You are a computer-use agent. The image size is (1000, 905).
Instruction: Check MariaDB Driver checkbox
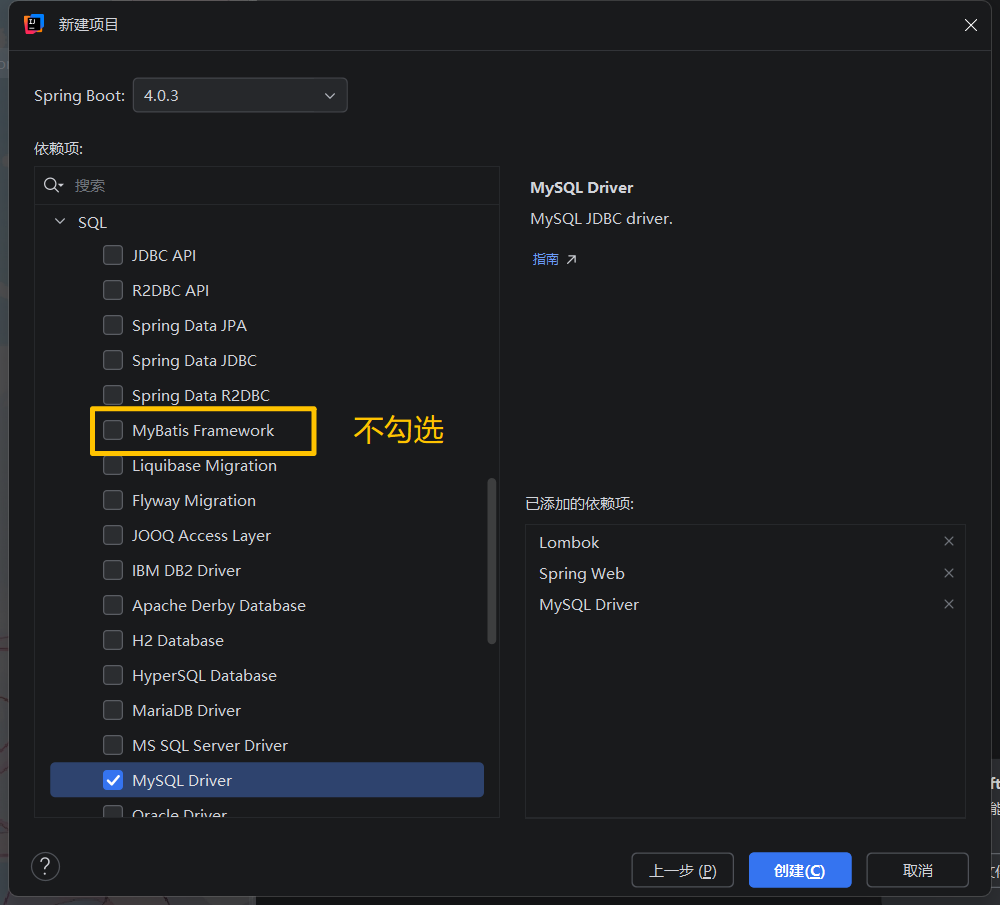coord(113,710)
